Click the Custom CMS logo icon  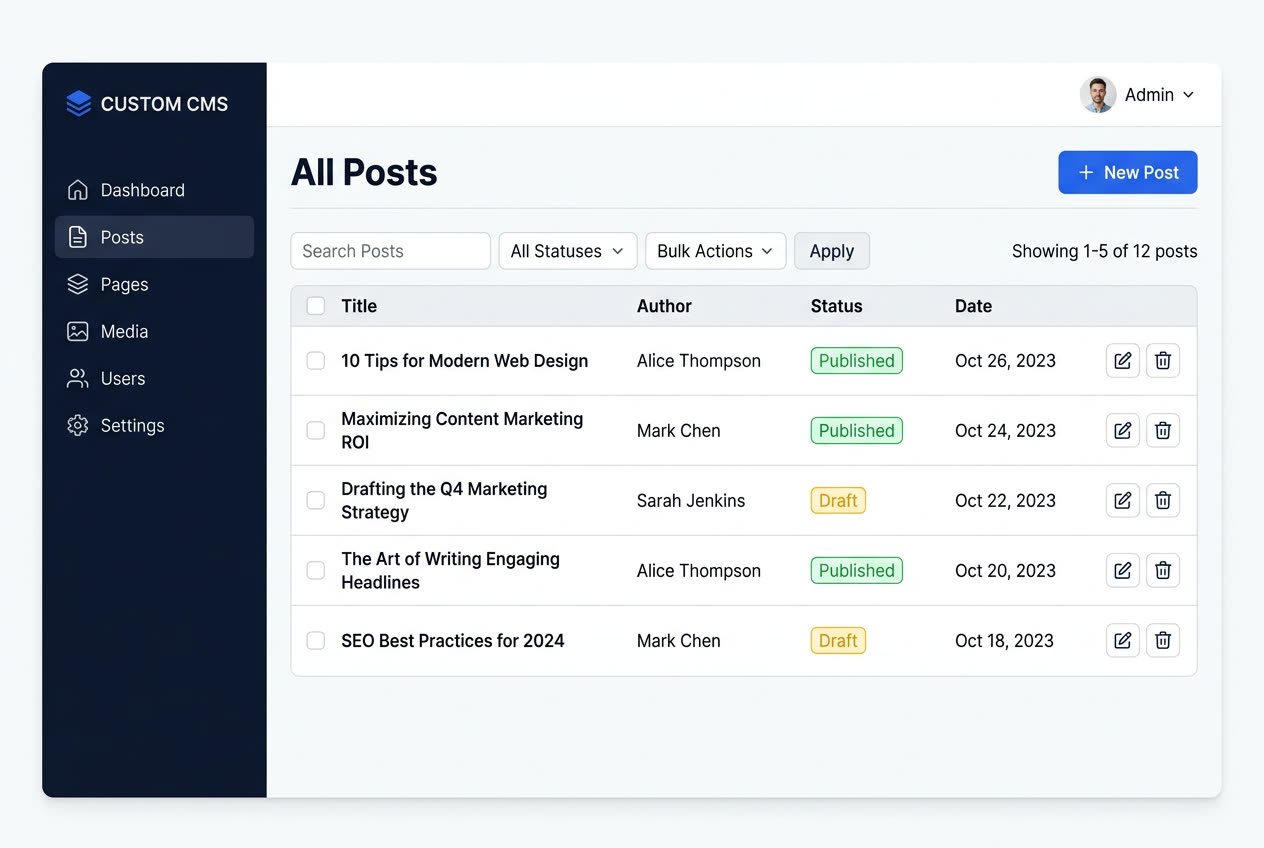(x=78, y=102)
